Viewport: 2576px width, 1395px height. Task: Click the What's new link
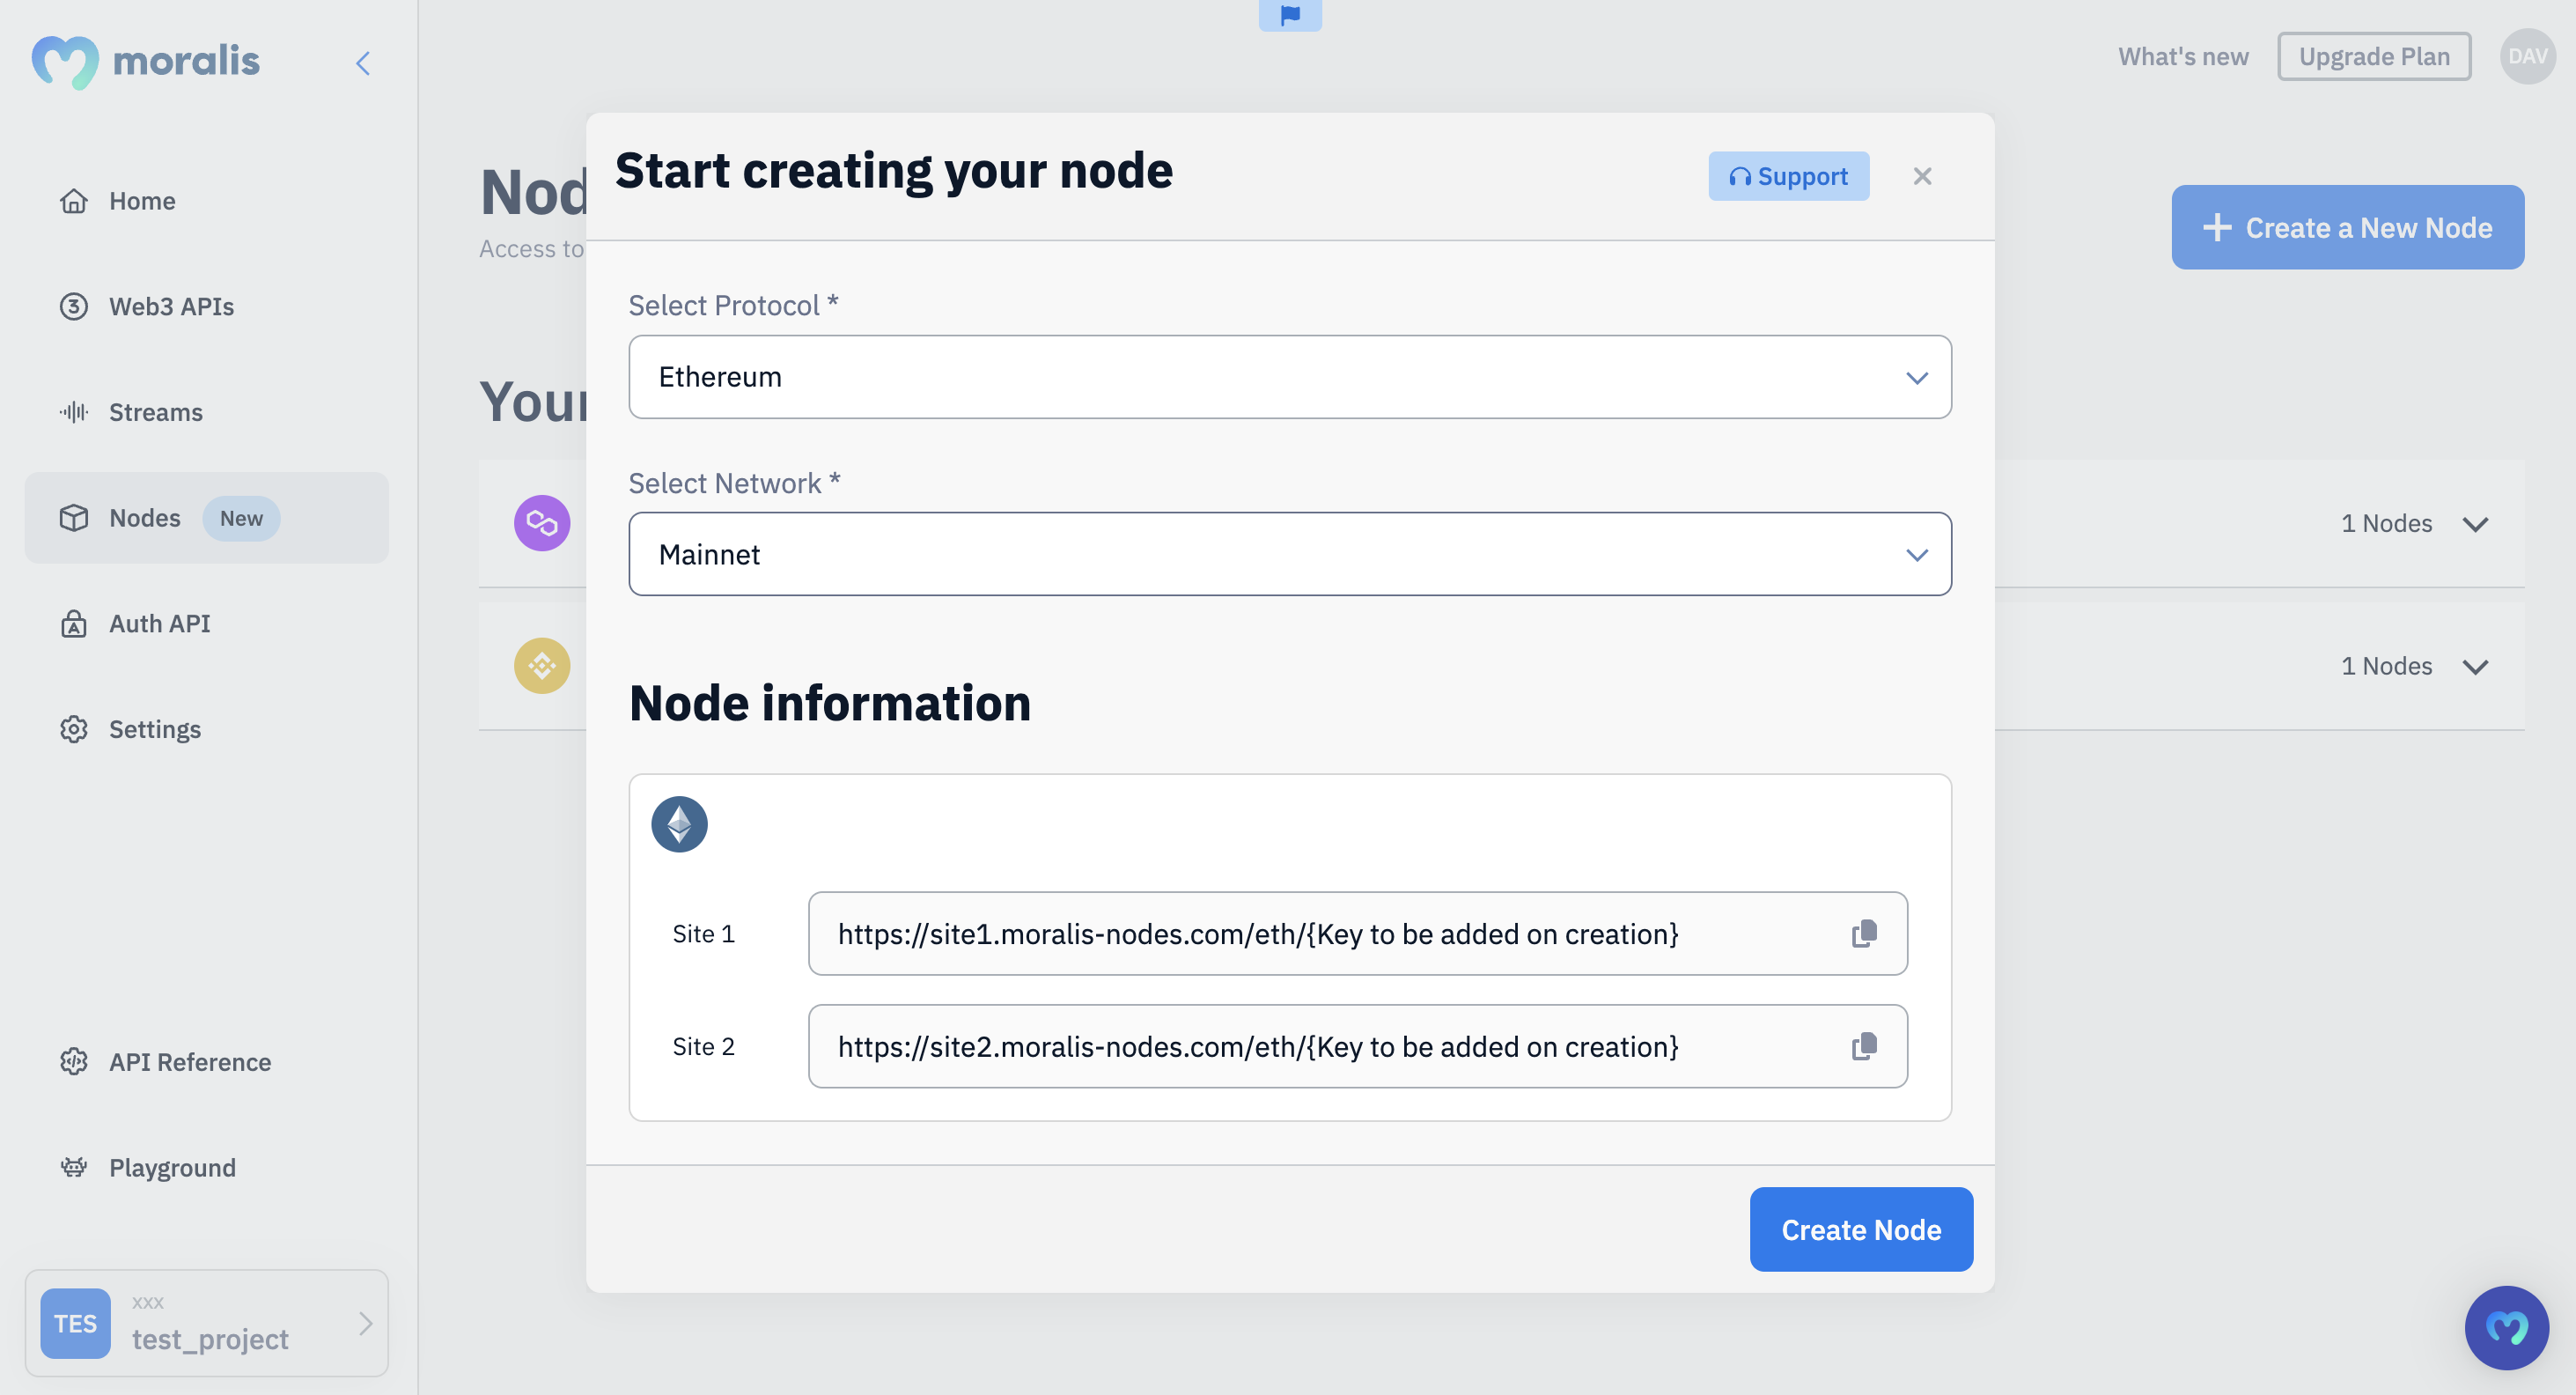2184,56
